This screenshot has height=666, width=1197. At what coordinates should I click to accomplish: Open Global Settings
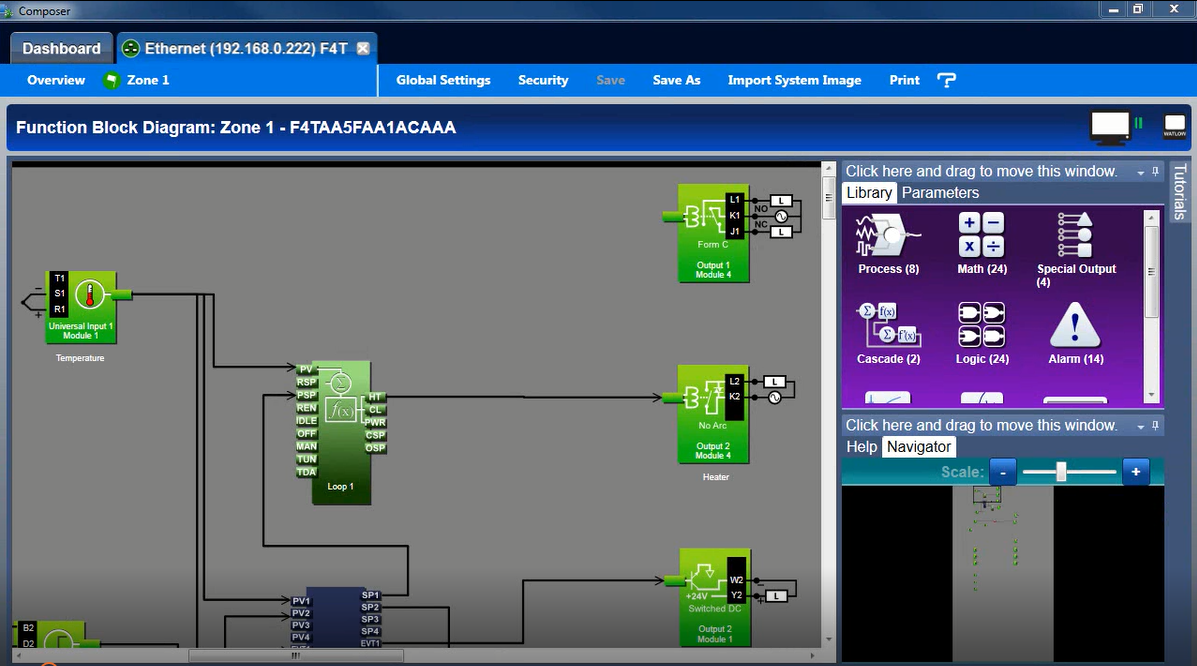click(443, 80)
